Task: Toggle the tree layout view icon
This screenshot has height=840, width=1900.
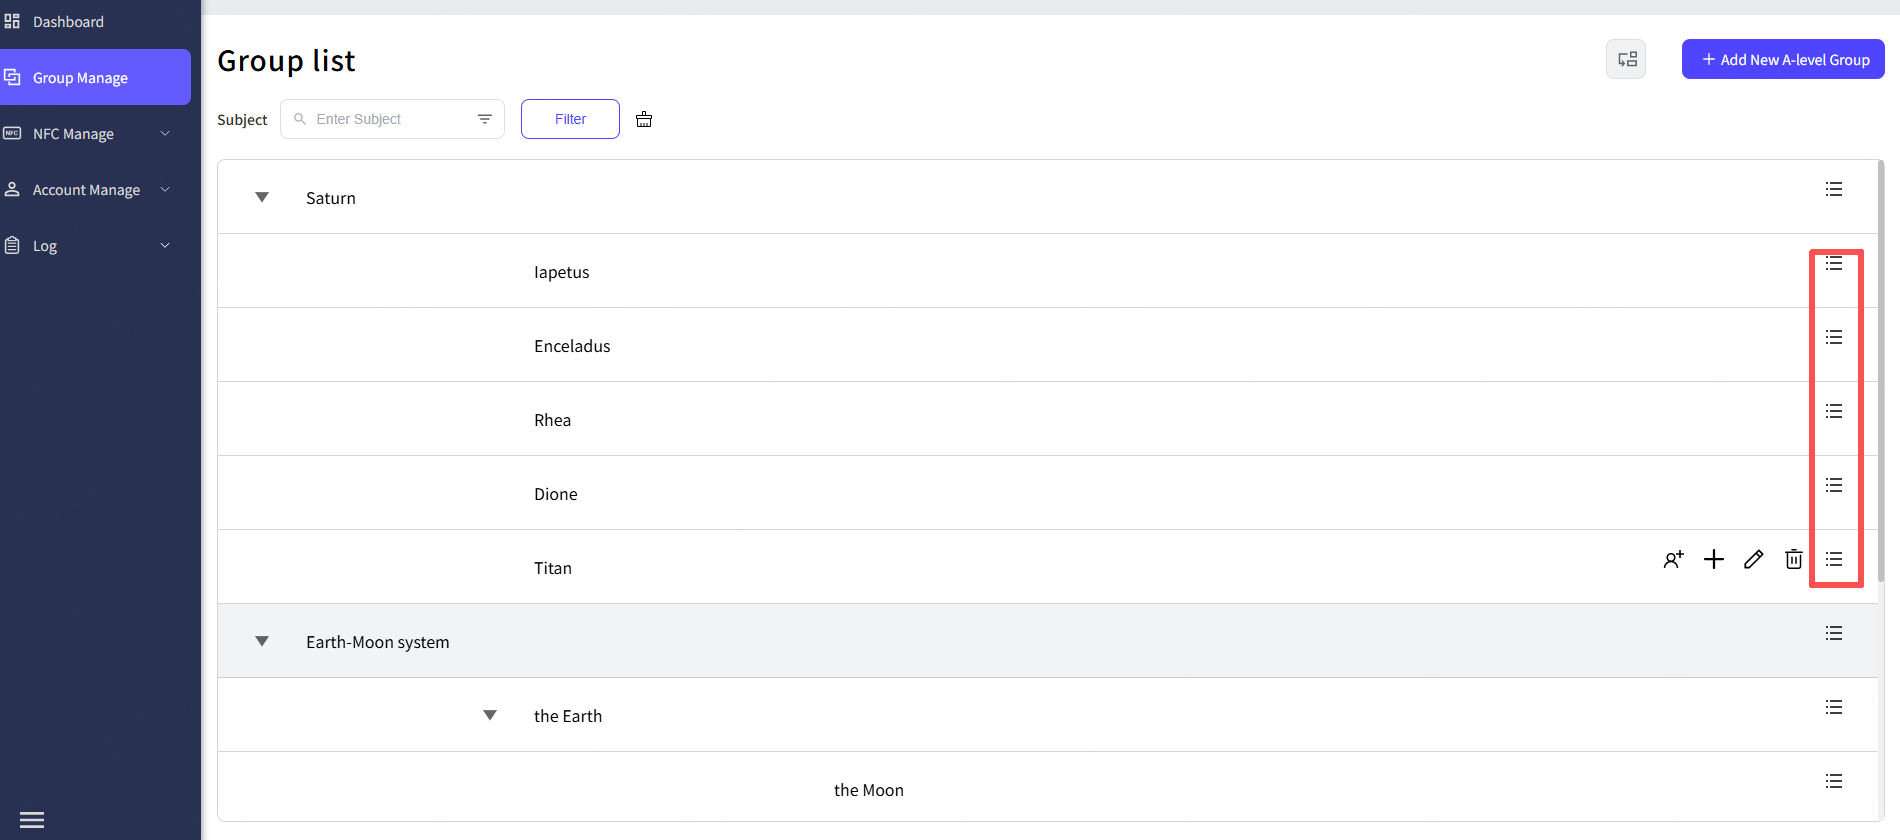Action: coord(1627,59)
